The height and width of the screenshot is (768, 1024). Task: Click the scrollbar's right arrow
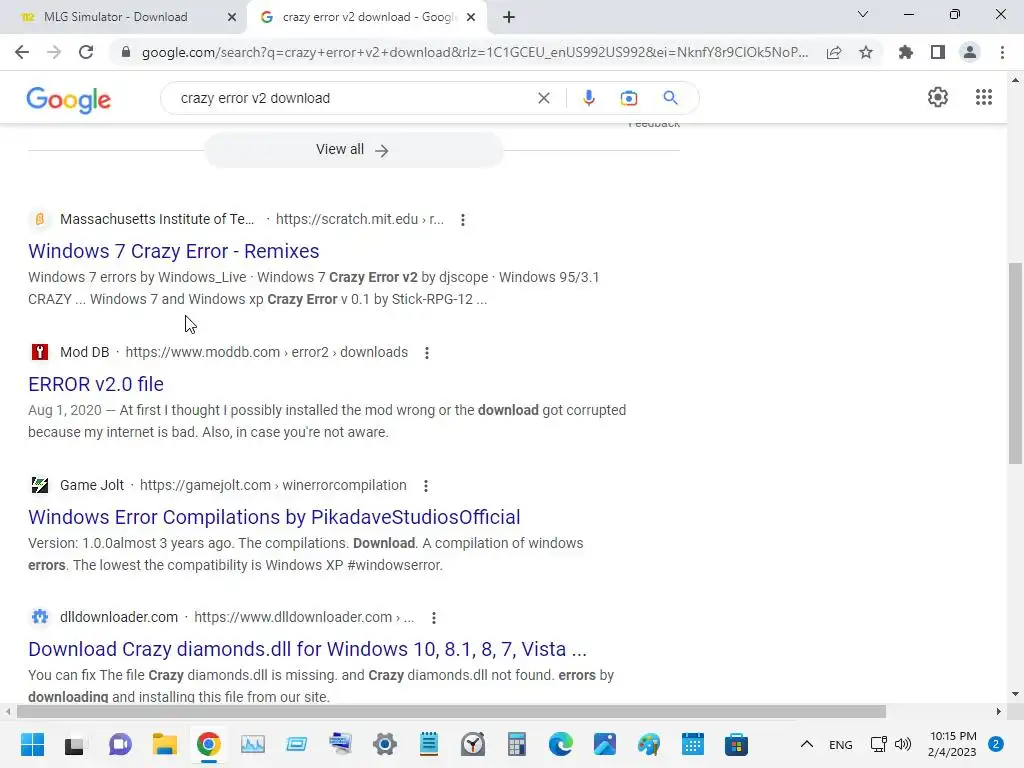[999, 711]
